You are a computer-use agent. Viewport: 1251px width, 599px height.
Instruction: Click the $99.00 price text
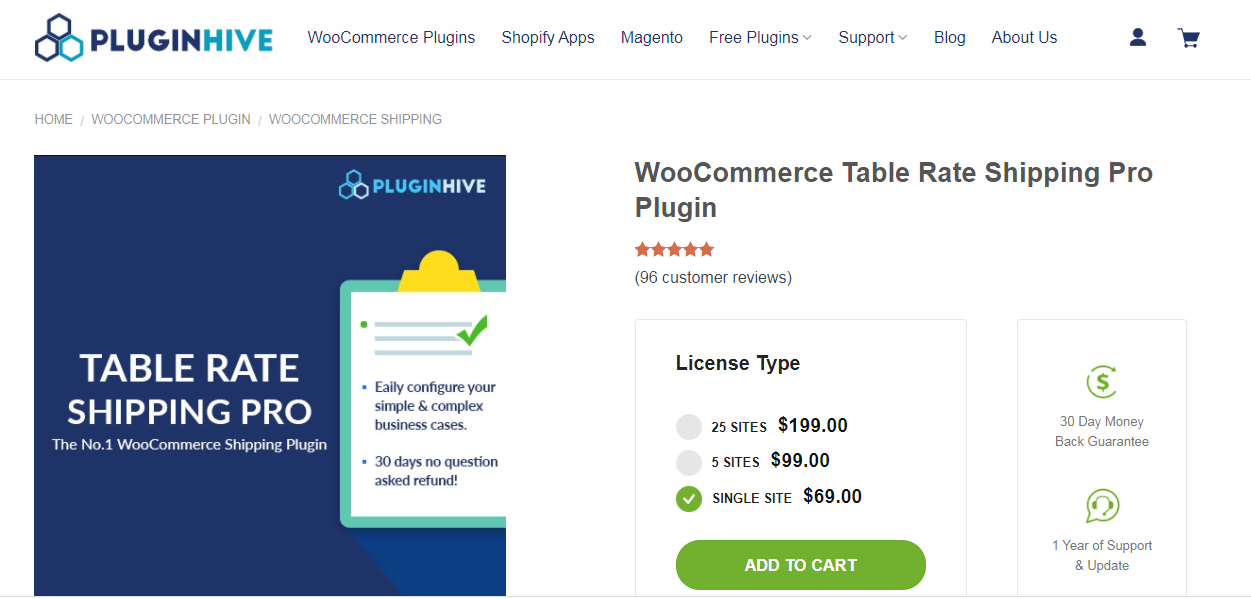(x=800, y=461)
